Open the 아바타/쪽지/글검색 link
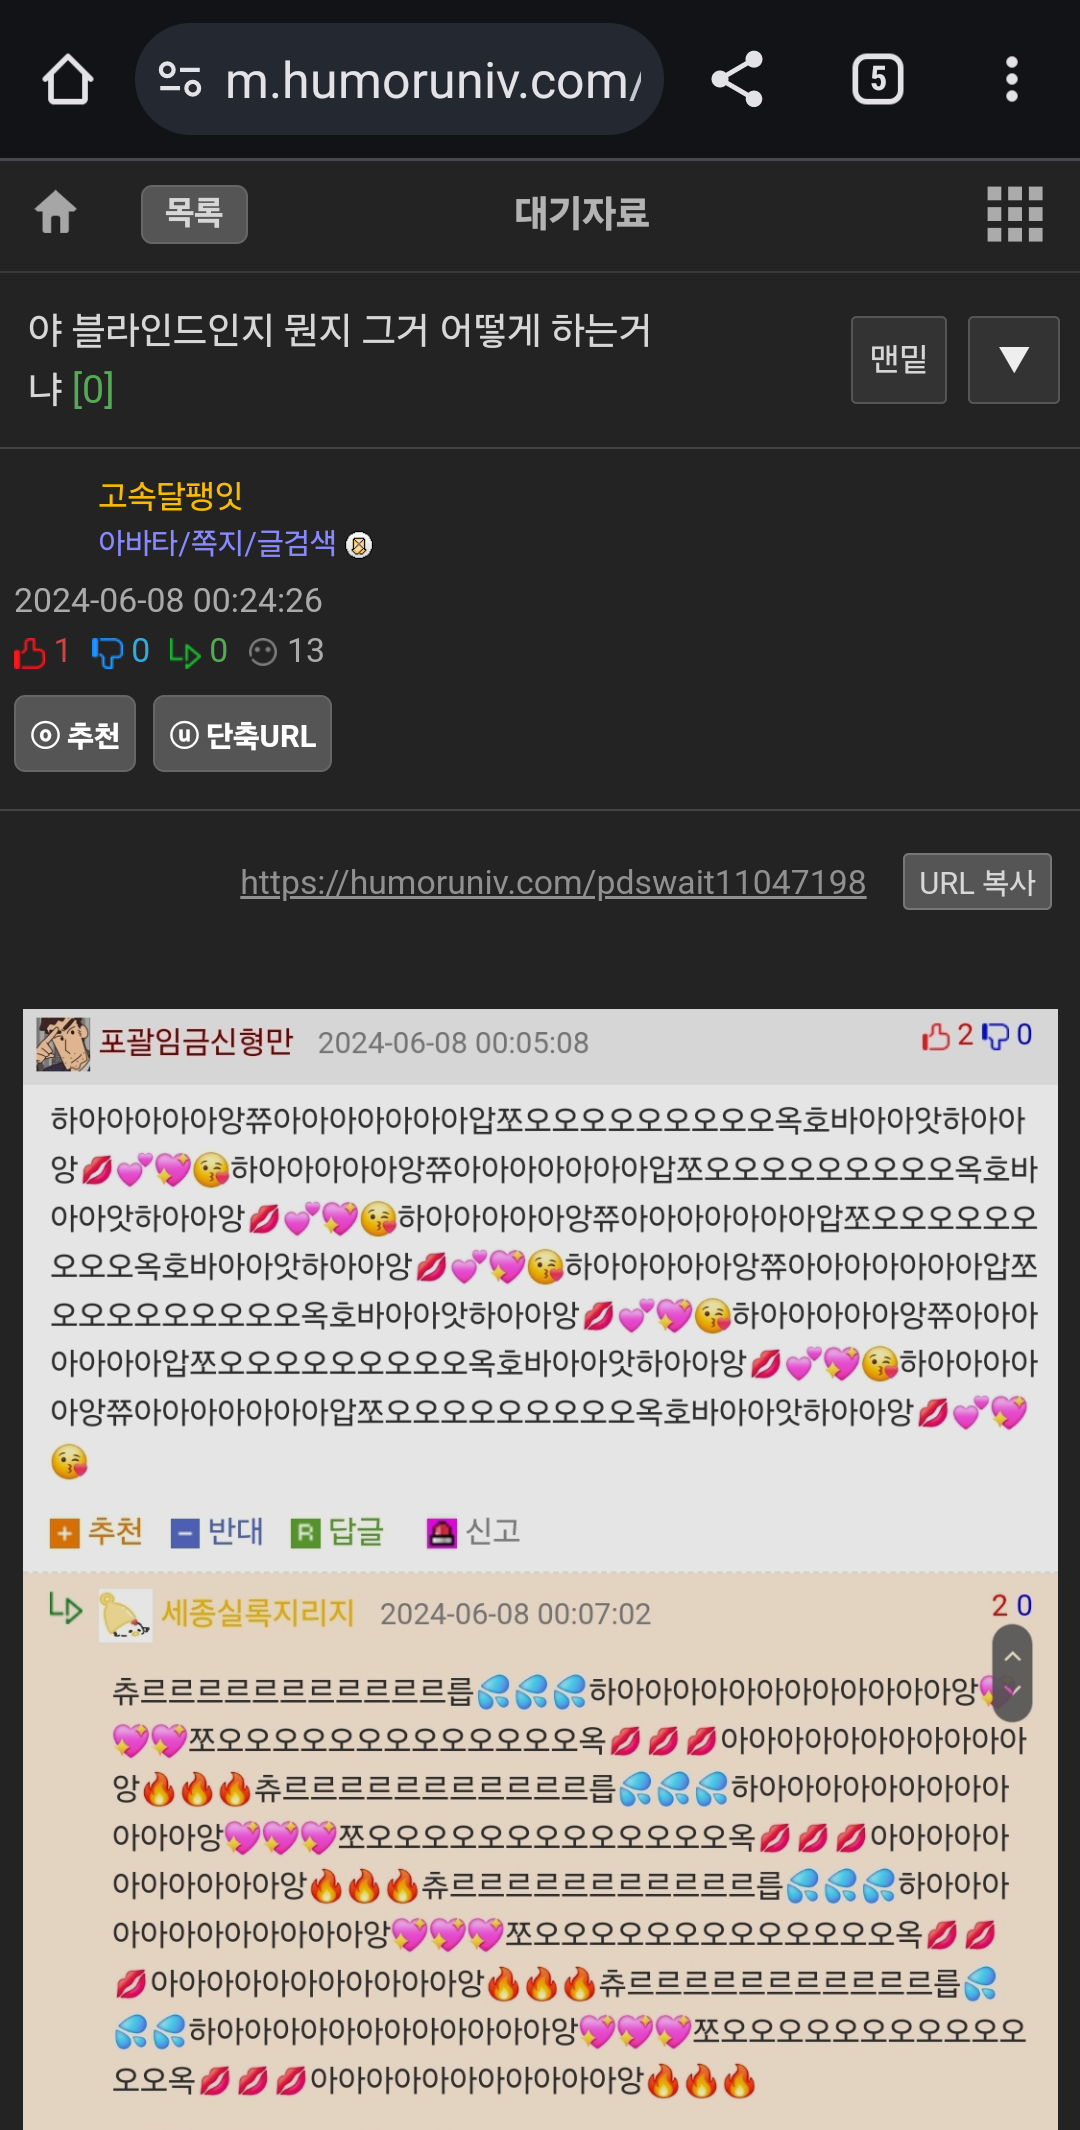The image size is (1080, 2130). point(217,543)
